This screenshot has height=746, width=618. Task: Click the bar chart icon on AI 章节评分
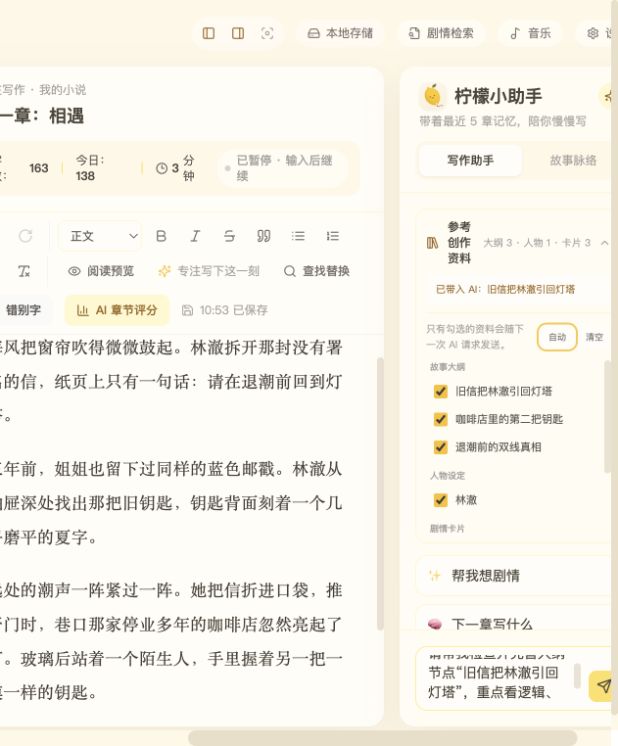(83, 310)
